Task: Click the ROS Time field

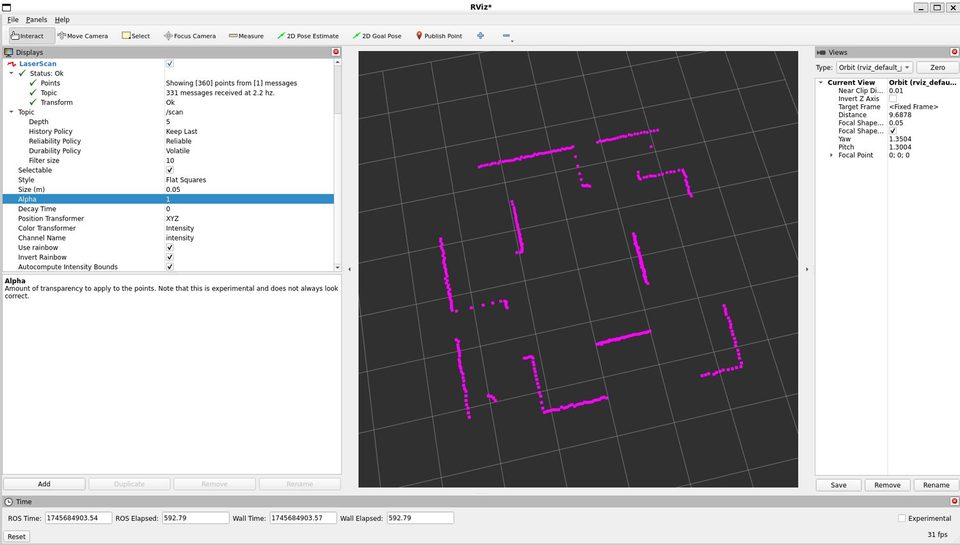Action: click(x=78, y=518)
